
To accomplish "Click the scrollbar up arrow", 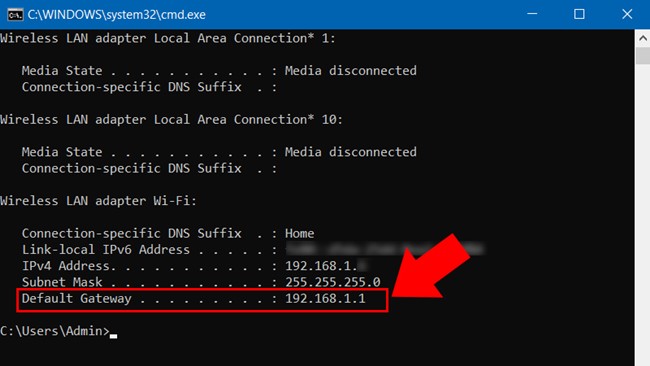I will point(643,39).
